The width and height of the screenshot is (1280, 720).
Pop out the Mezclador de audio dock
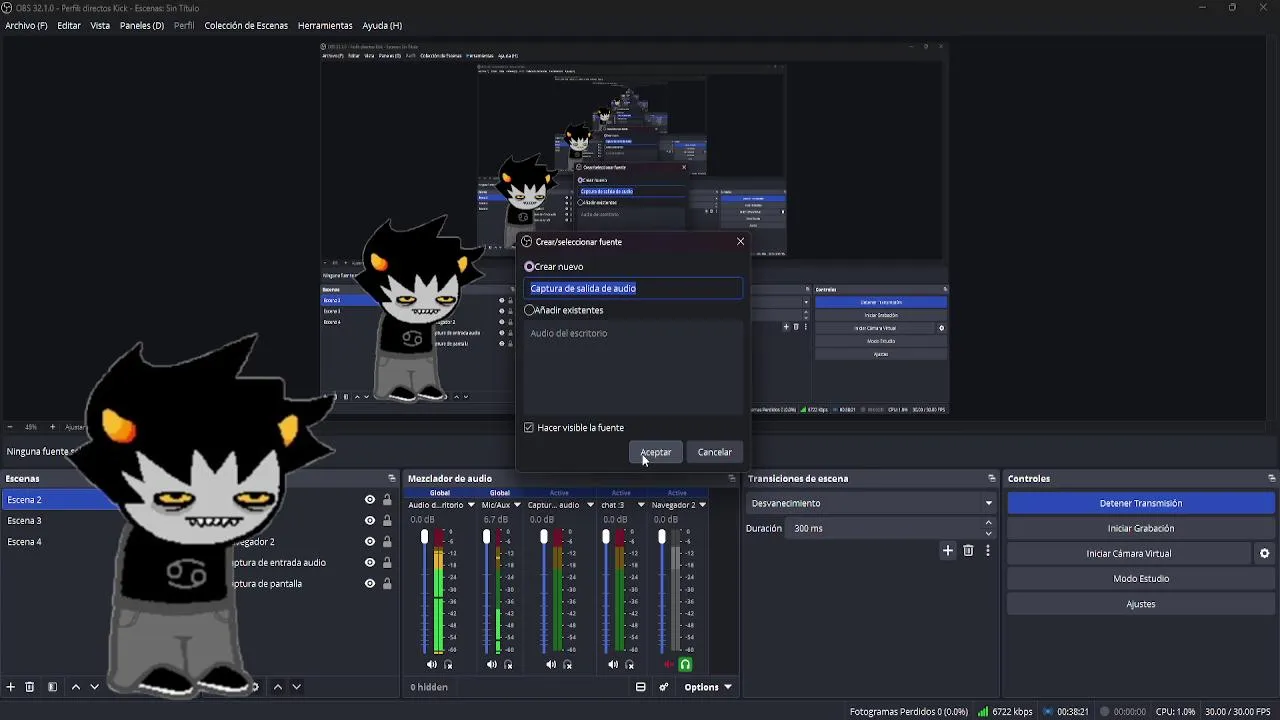click(x=732, y=478)
